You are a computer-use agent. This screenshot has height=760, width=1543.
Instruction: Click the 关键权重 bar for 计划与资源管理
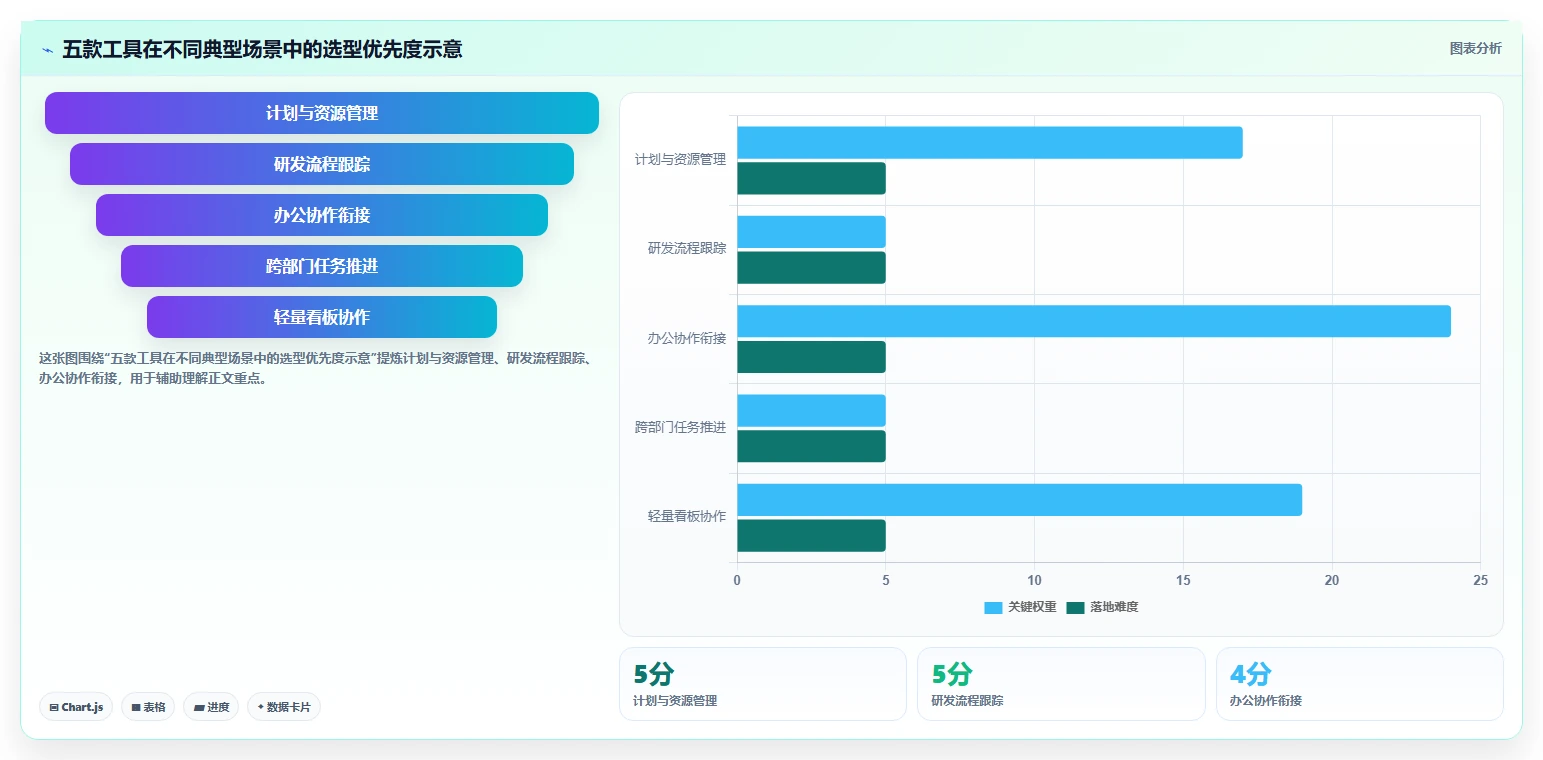tap(990, 143)
